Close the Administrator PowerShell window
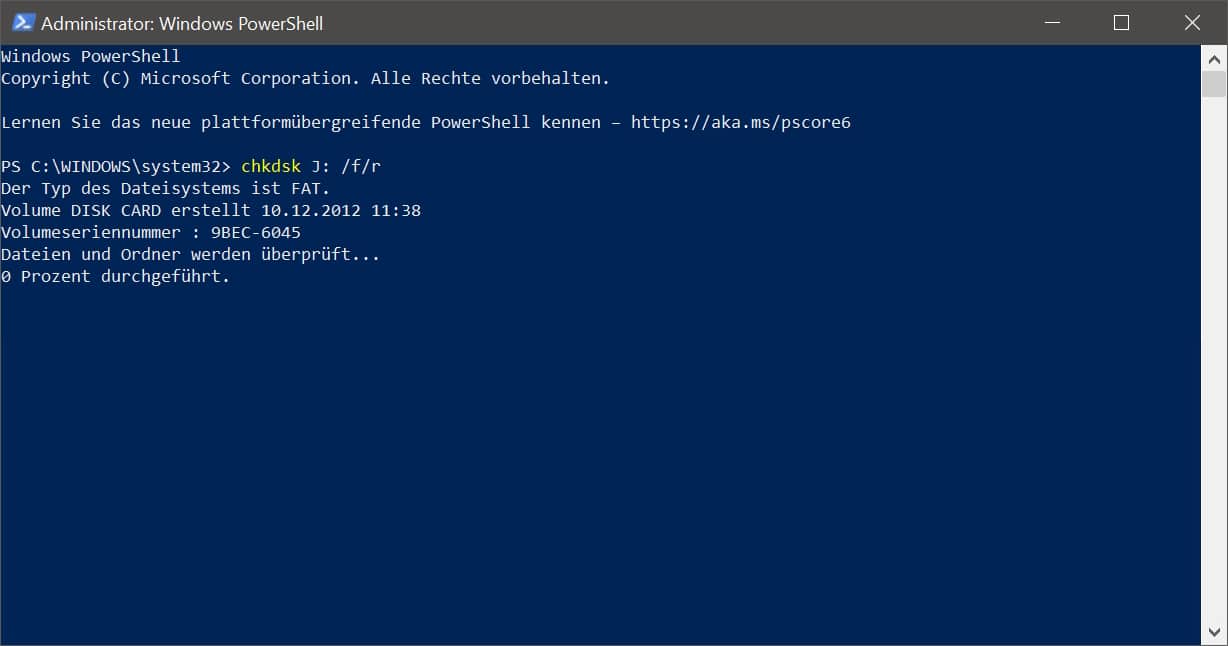Viewport: 1228px width, 646px height. pyautogui.click(x=1192, y=22)
